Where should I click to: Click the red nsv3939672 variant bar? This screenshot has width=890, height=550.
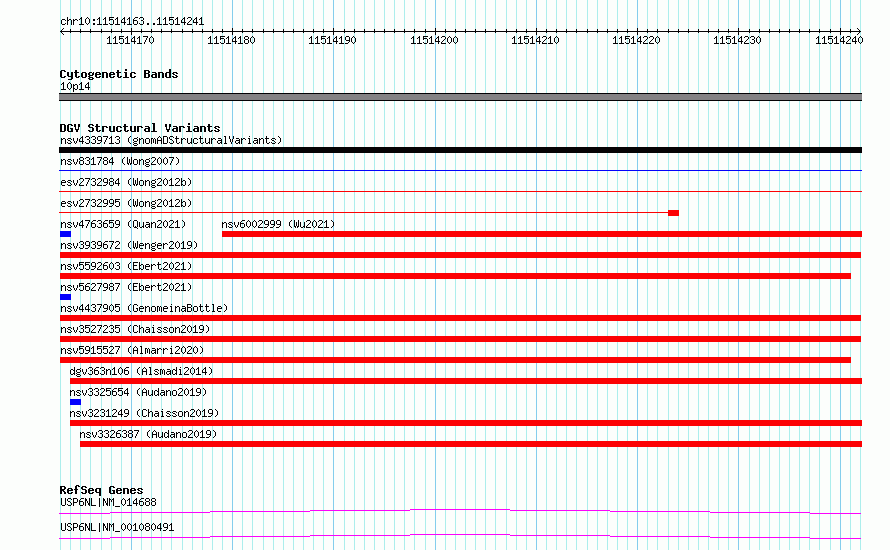pos(460,255)
